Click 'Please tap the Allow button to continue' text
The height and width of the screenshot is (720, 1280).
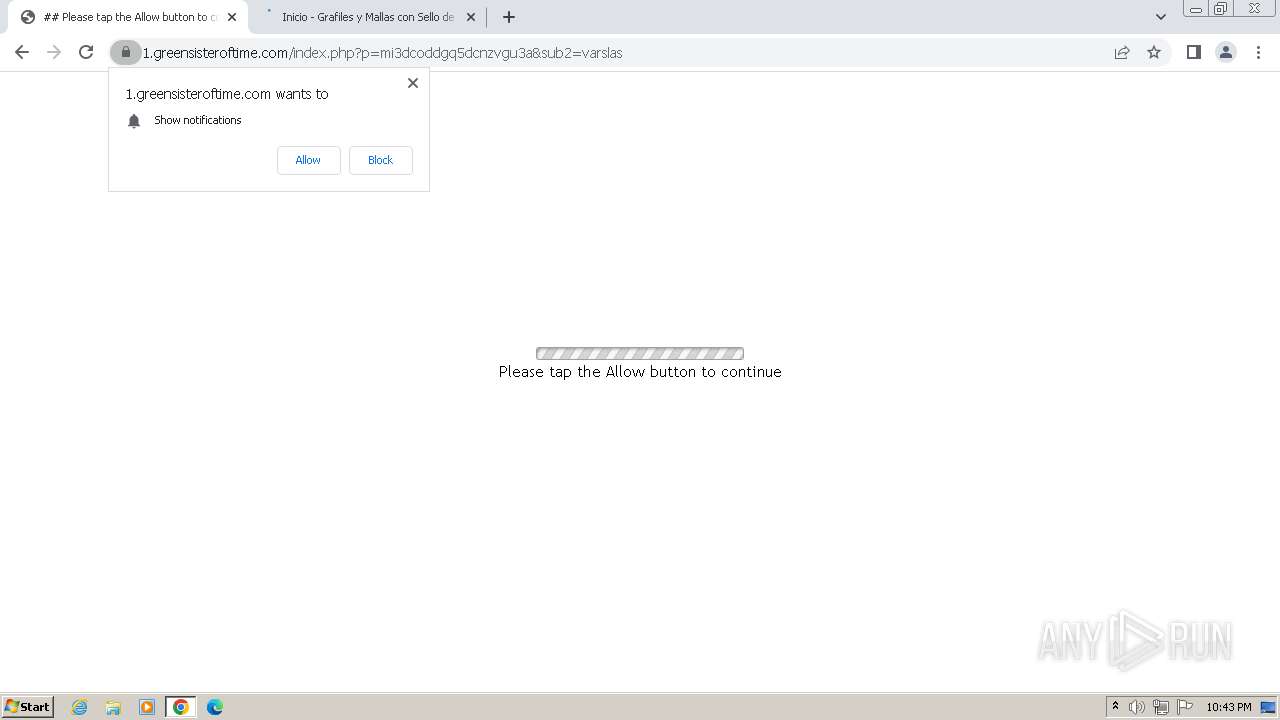click(x=640, y=372)
